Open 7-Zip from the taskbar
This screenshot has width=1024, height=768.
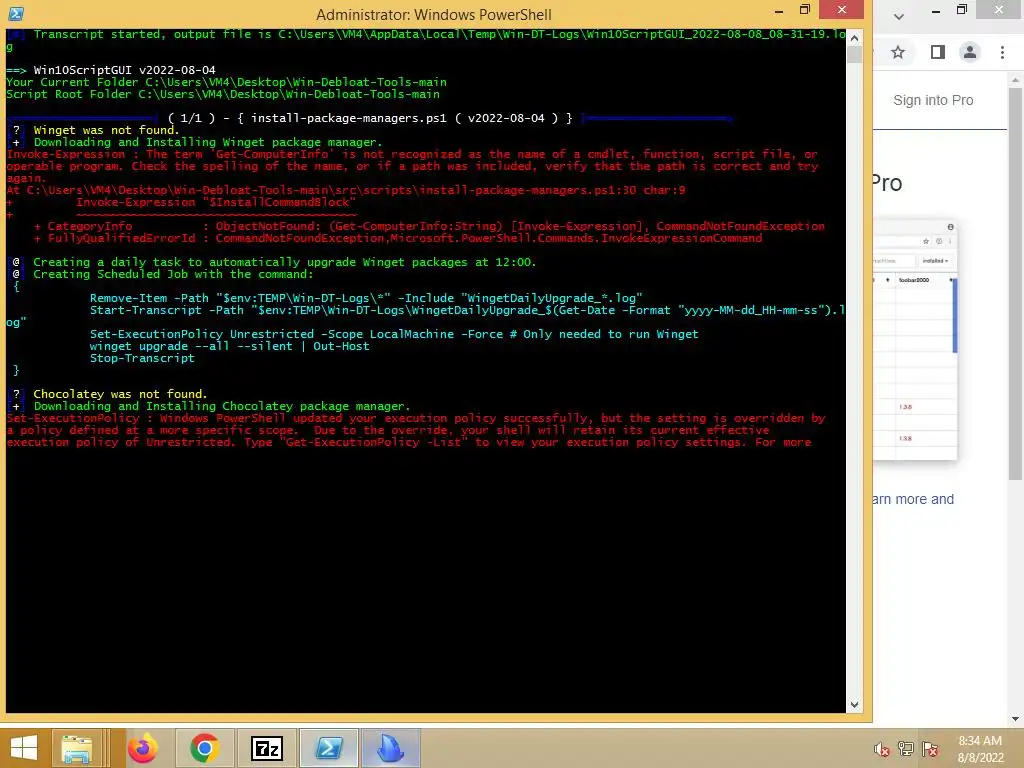tap(266, 748)
